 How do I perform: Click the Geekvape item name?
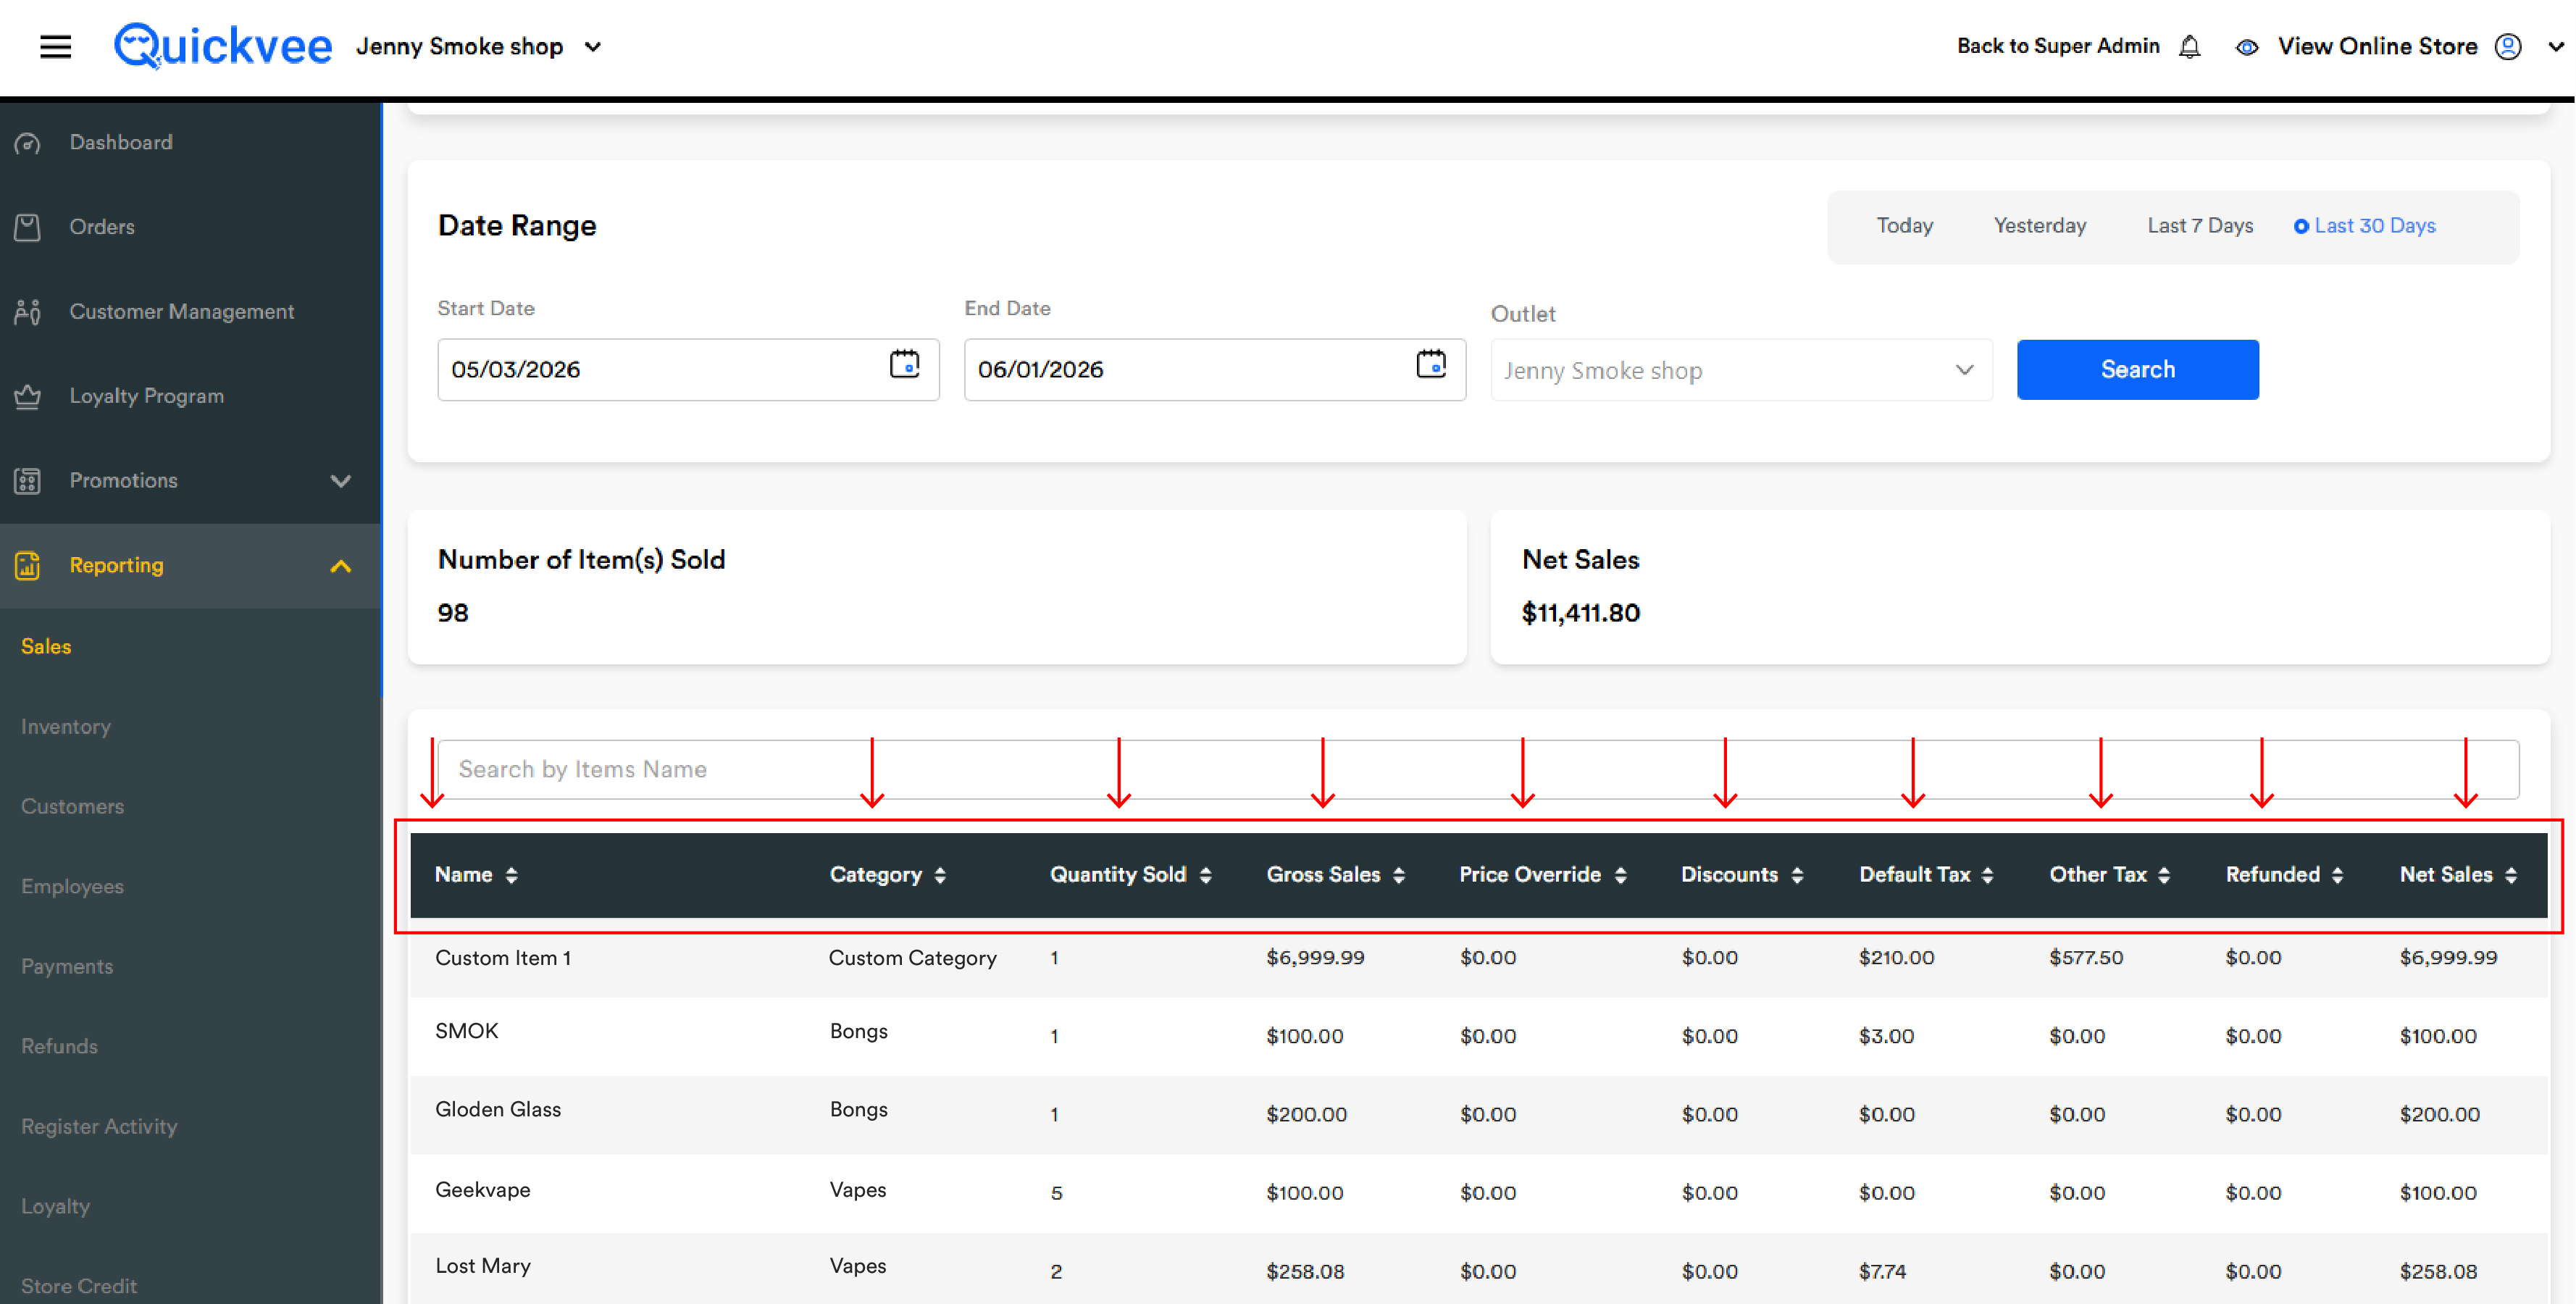click(x=482, y=1190)
